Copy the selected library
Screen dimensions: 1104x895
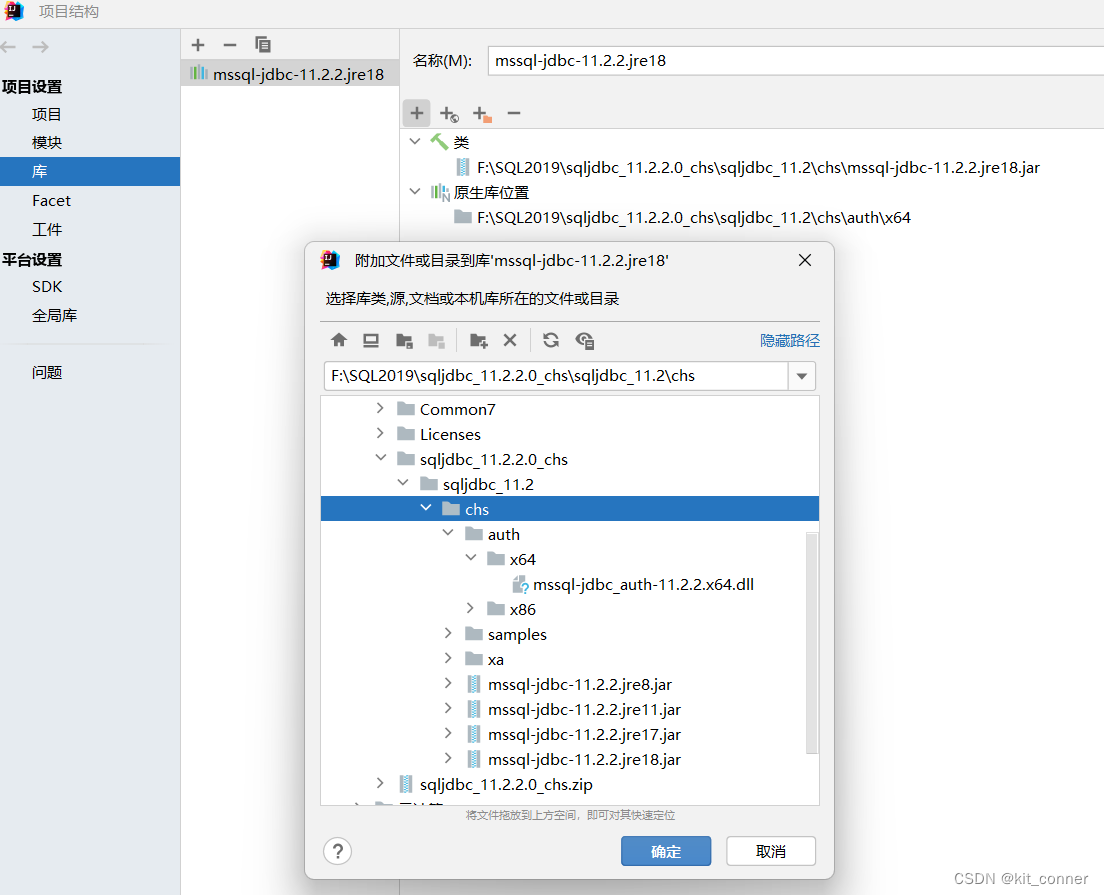tap(263, 45)
